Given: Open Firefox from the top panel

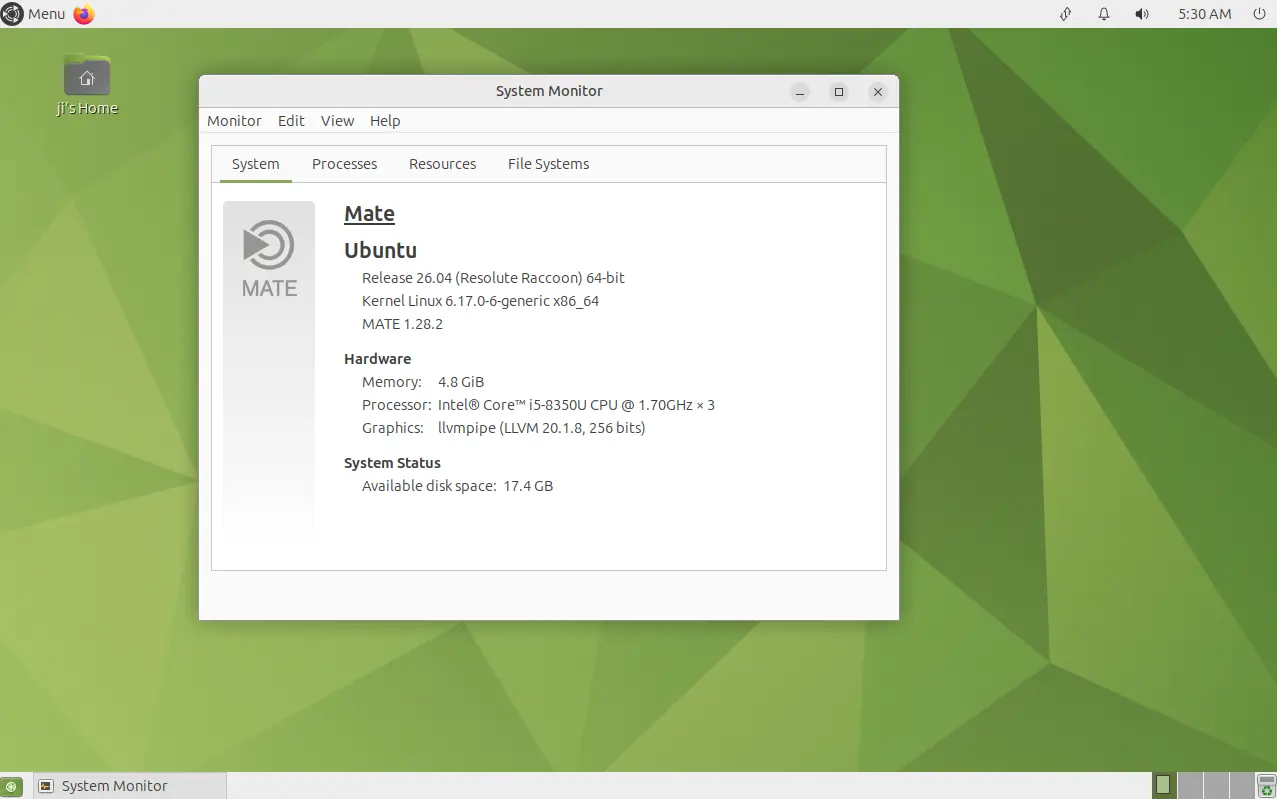Looking at the screenshot, I should coord(84,14).
